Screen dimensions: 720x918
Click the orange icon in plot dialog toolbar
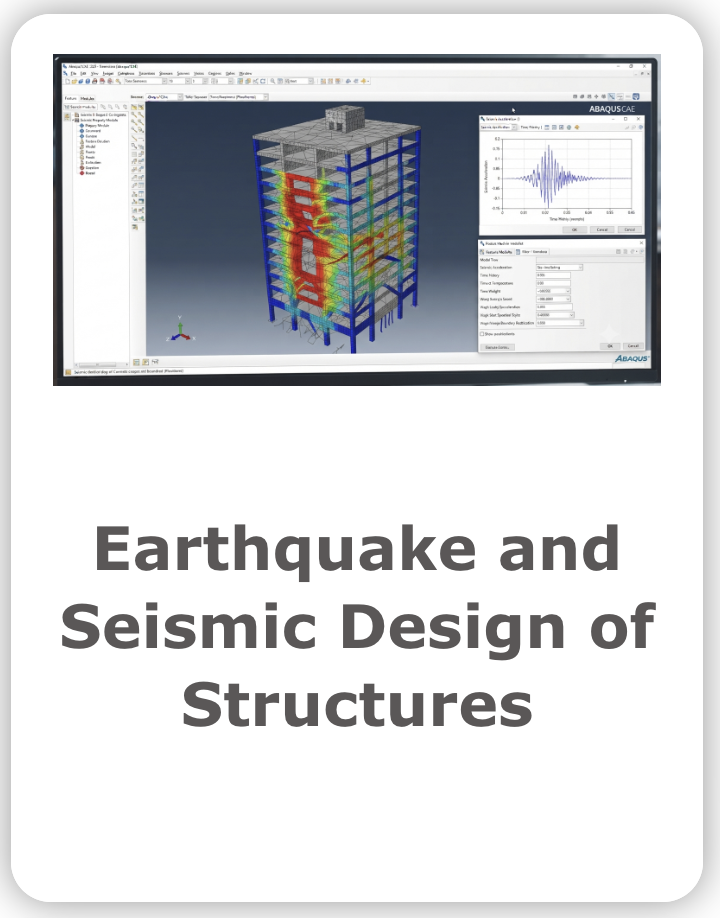[577, 127]
